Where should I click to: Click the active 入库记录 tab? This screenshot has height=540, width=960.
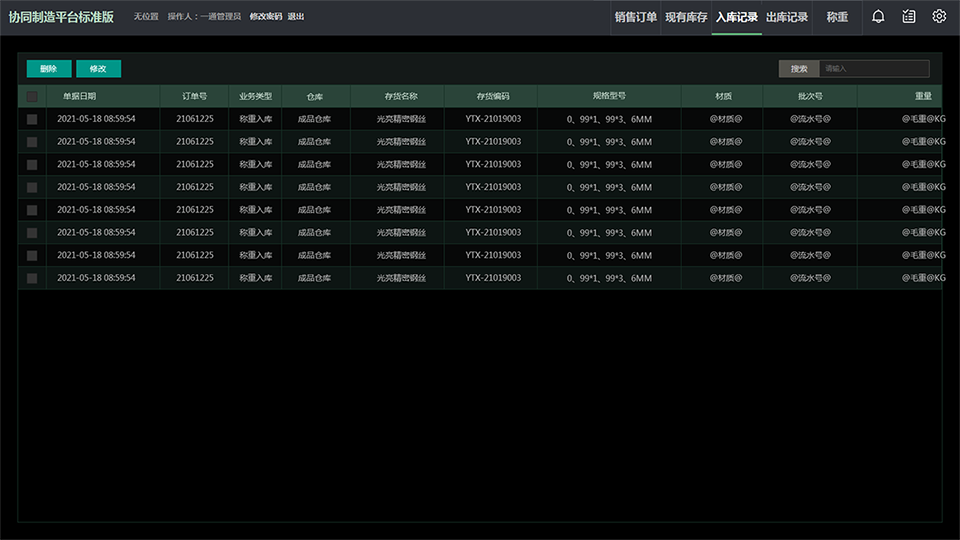(737, 17)
